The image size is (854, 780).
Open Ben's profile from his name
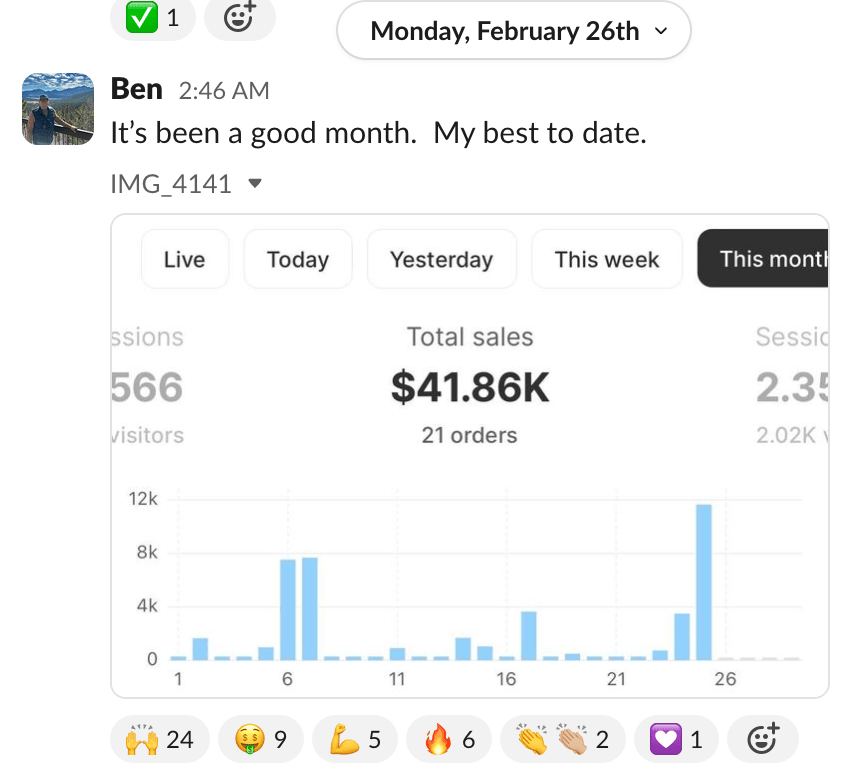point(137,89)
